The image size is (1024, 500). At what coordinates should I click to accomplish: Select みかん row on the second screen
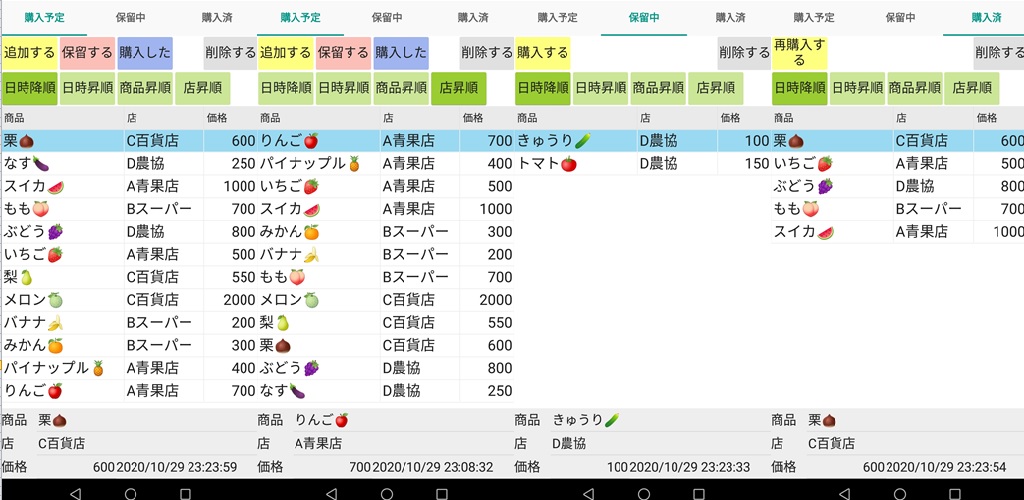386,232
